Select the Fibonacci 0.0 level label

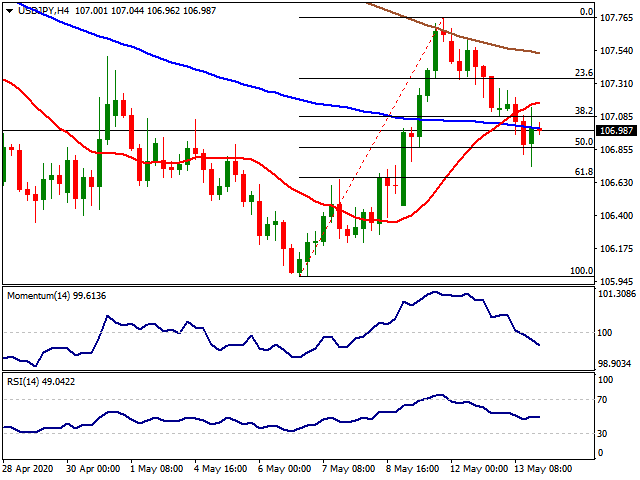[586, 12]
